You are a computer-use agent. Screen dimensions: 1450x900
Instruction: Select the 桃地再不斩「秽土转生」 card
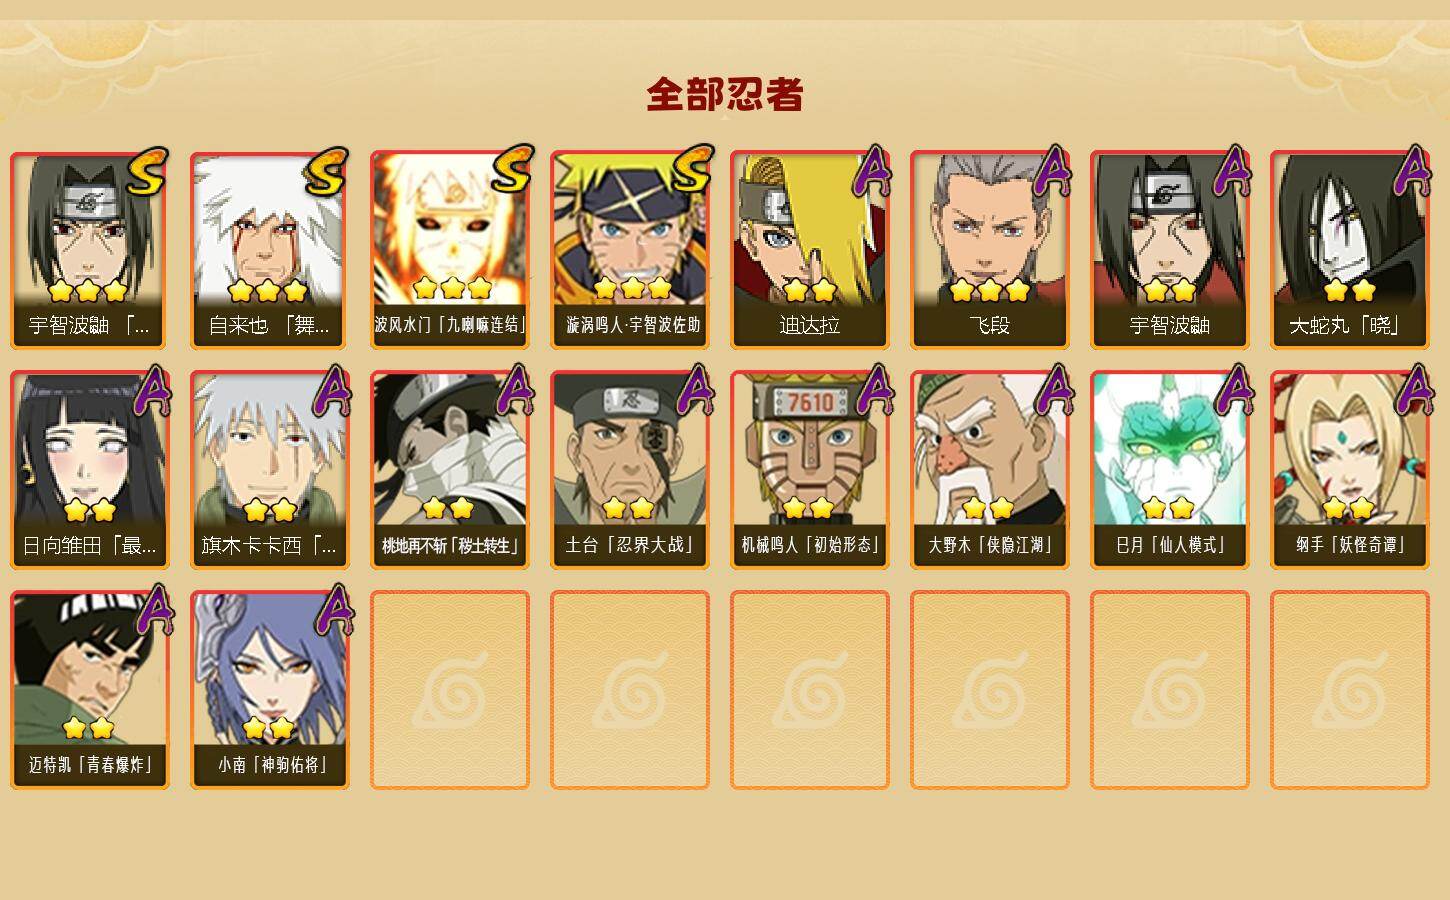point(450,470)
